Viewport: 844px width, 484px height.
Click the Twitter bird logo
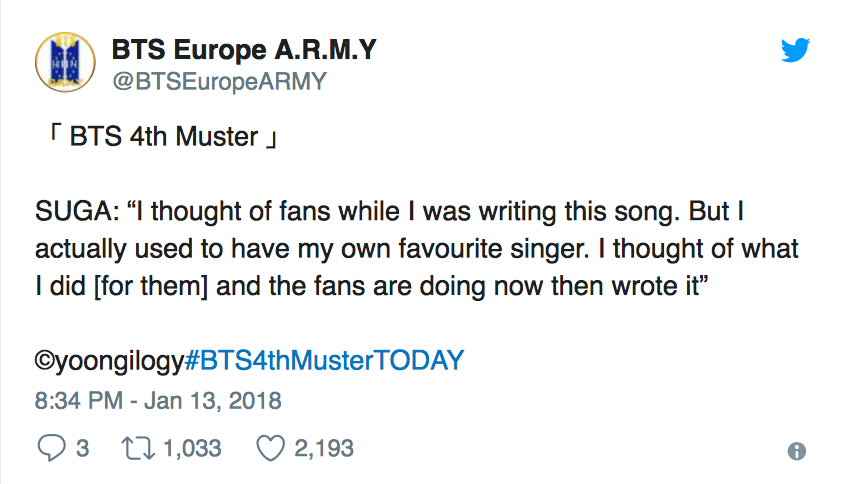tap(796, 50)
